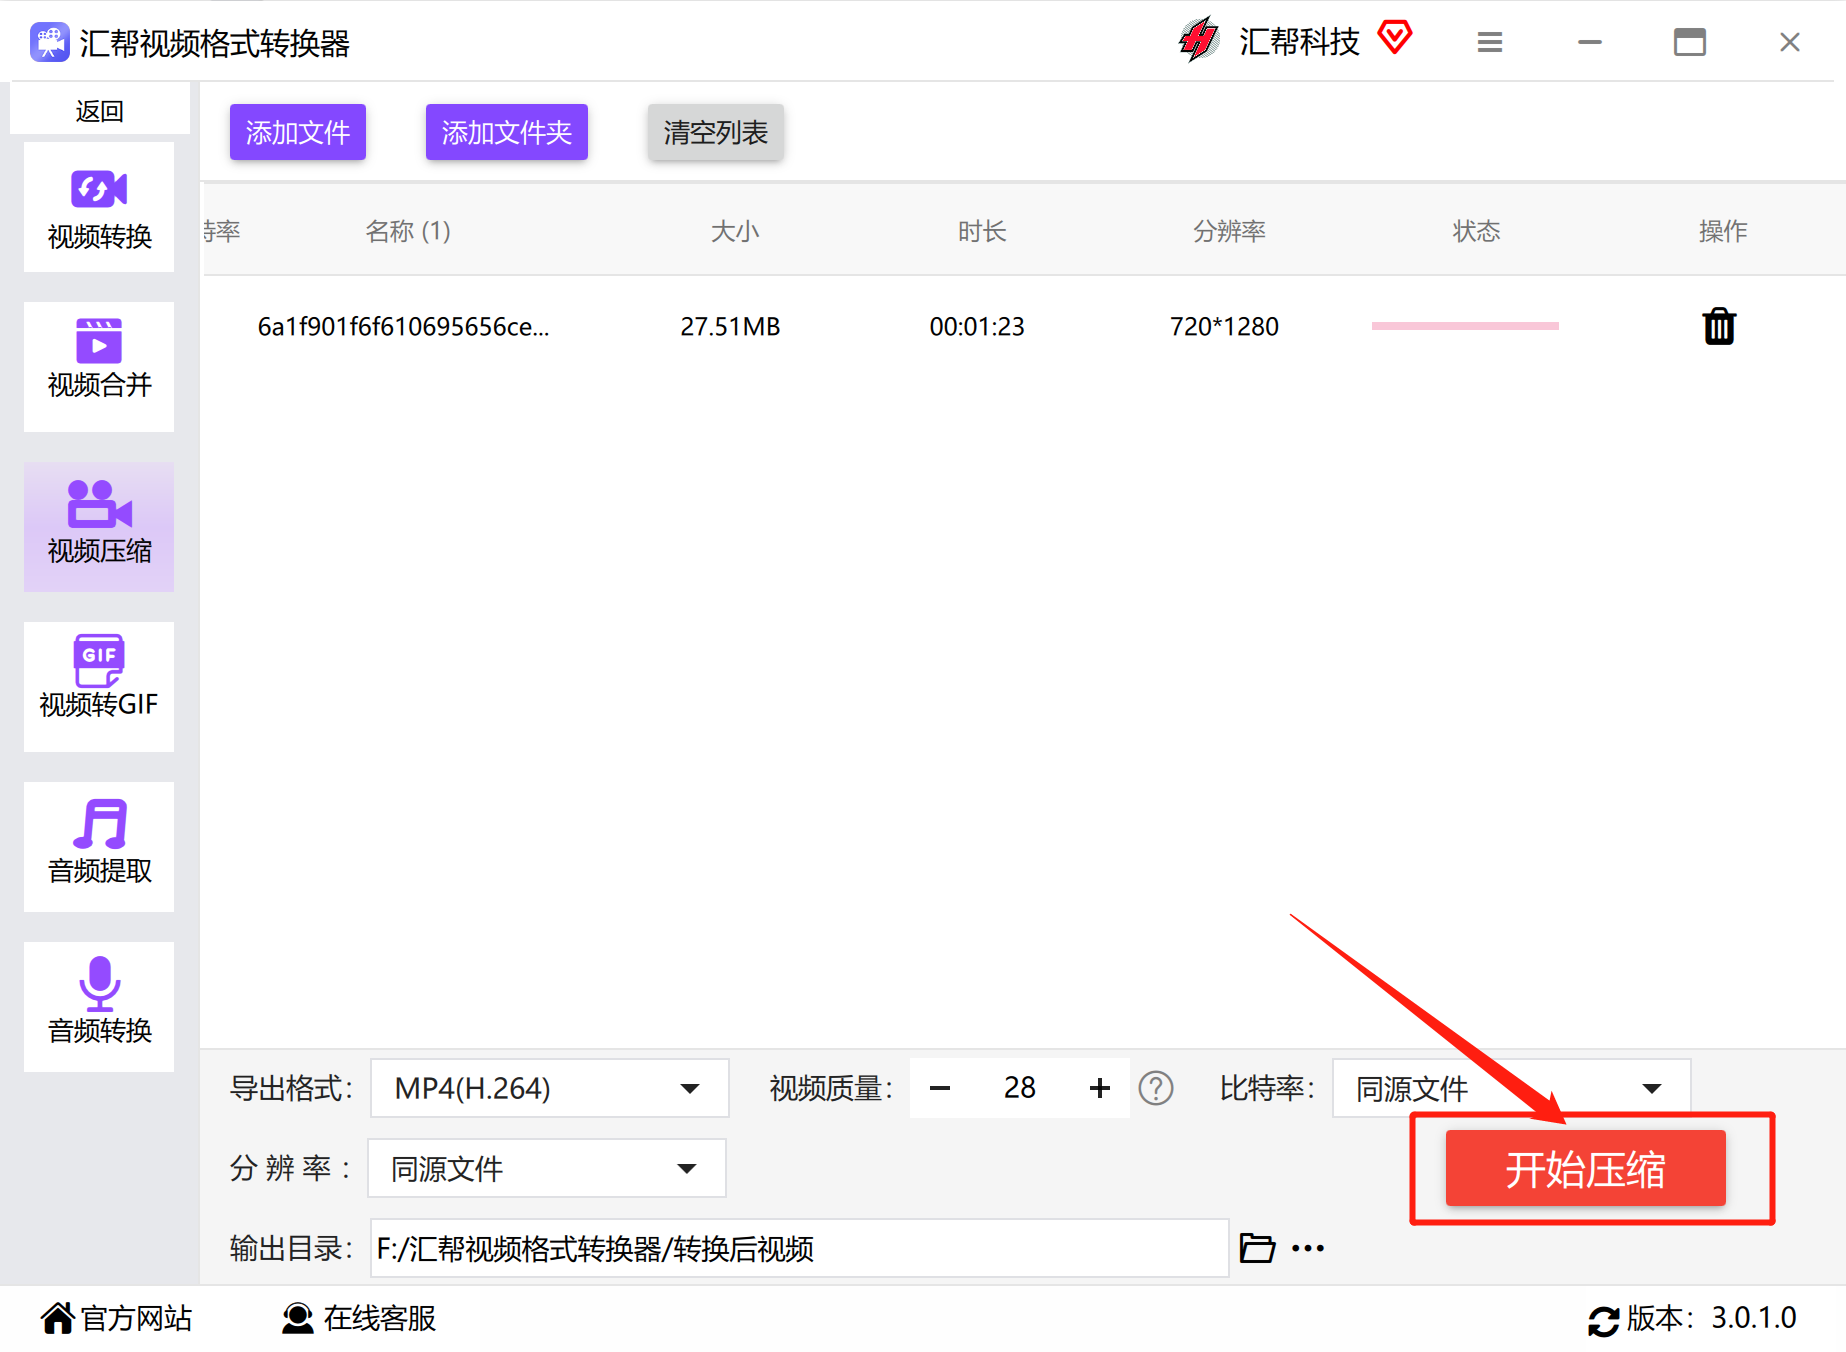Screen dimensions: 1846x1352
Task: Delete the 6a1f901f6f610695656ce file with trash icon
Action: 1719,326
